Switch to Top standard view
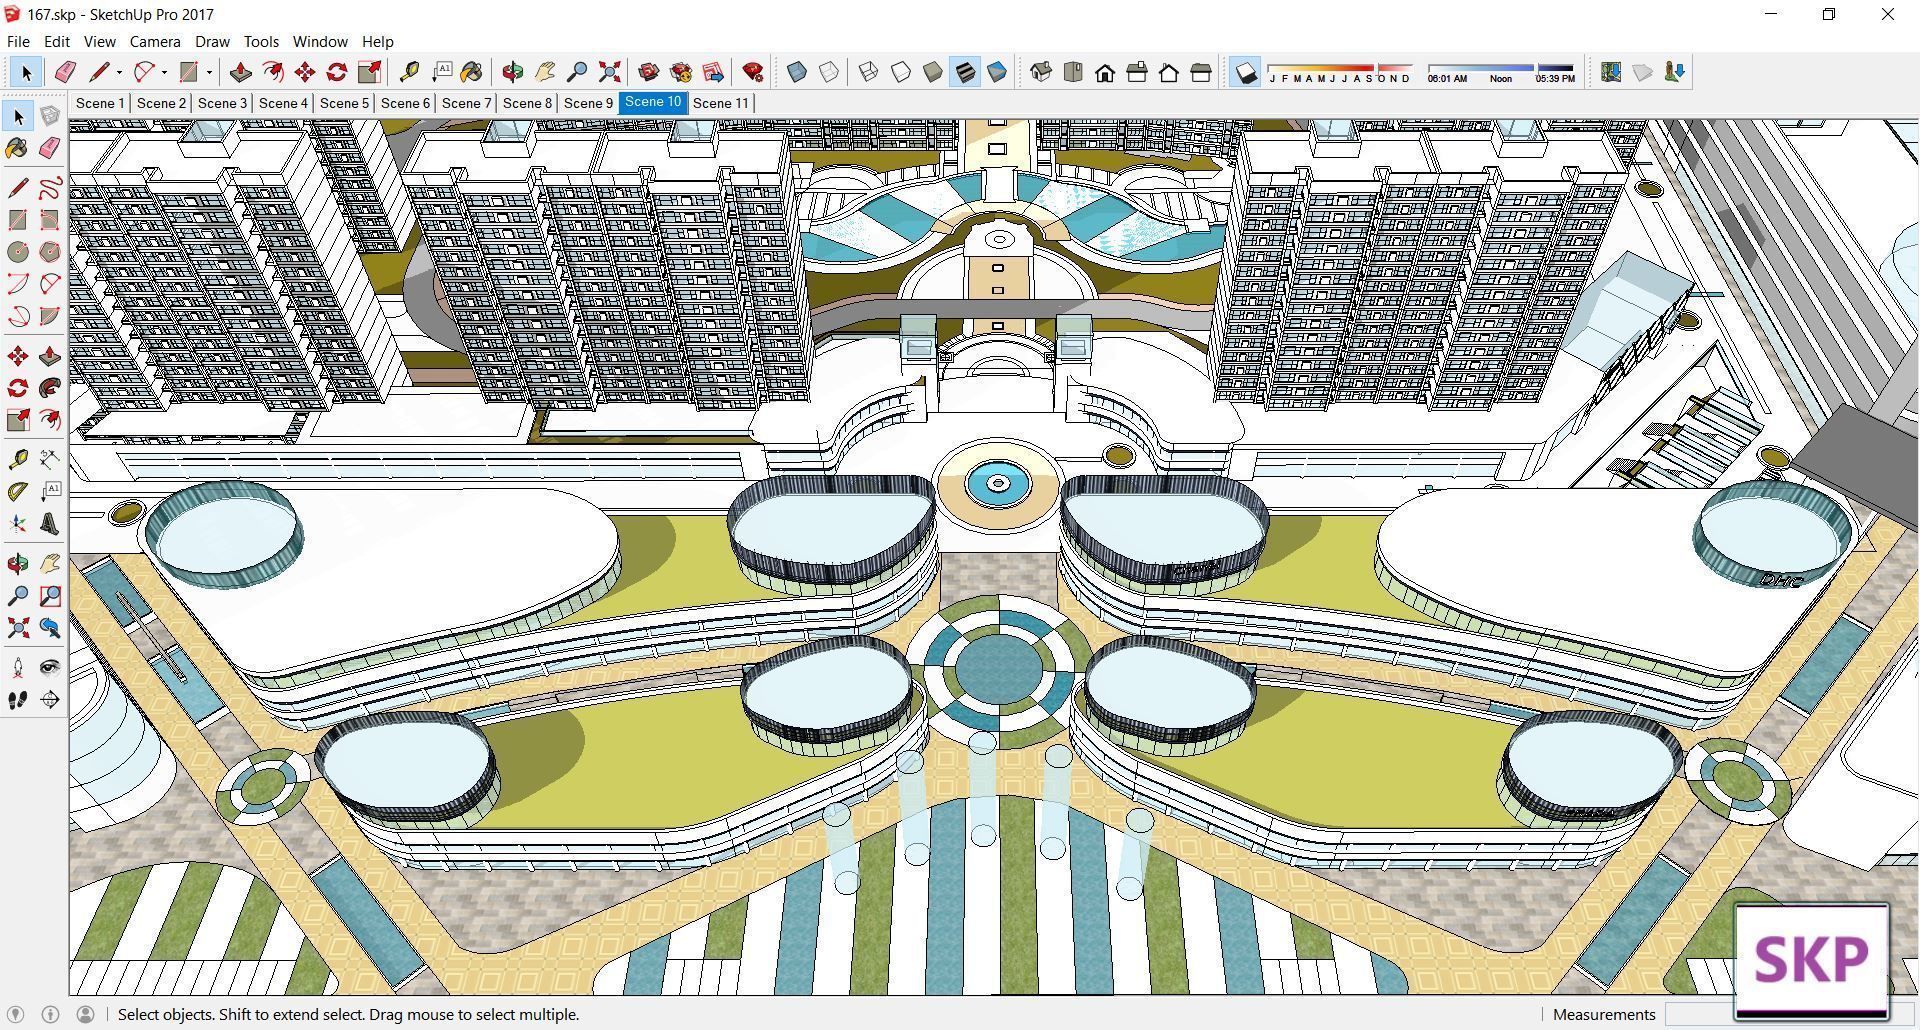The image size is (1920, 1030). click(1073, 72)
